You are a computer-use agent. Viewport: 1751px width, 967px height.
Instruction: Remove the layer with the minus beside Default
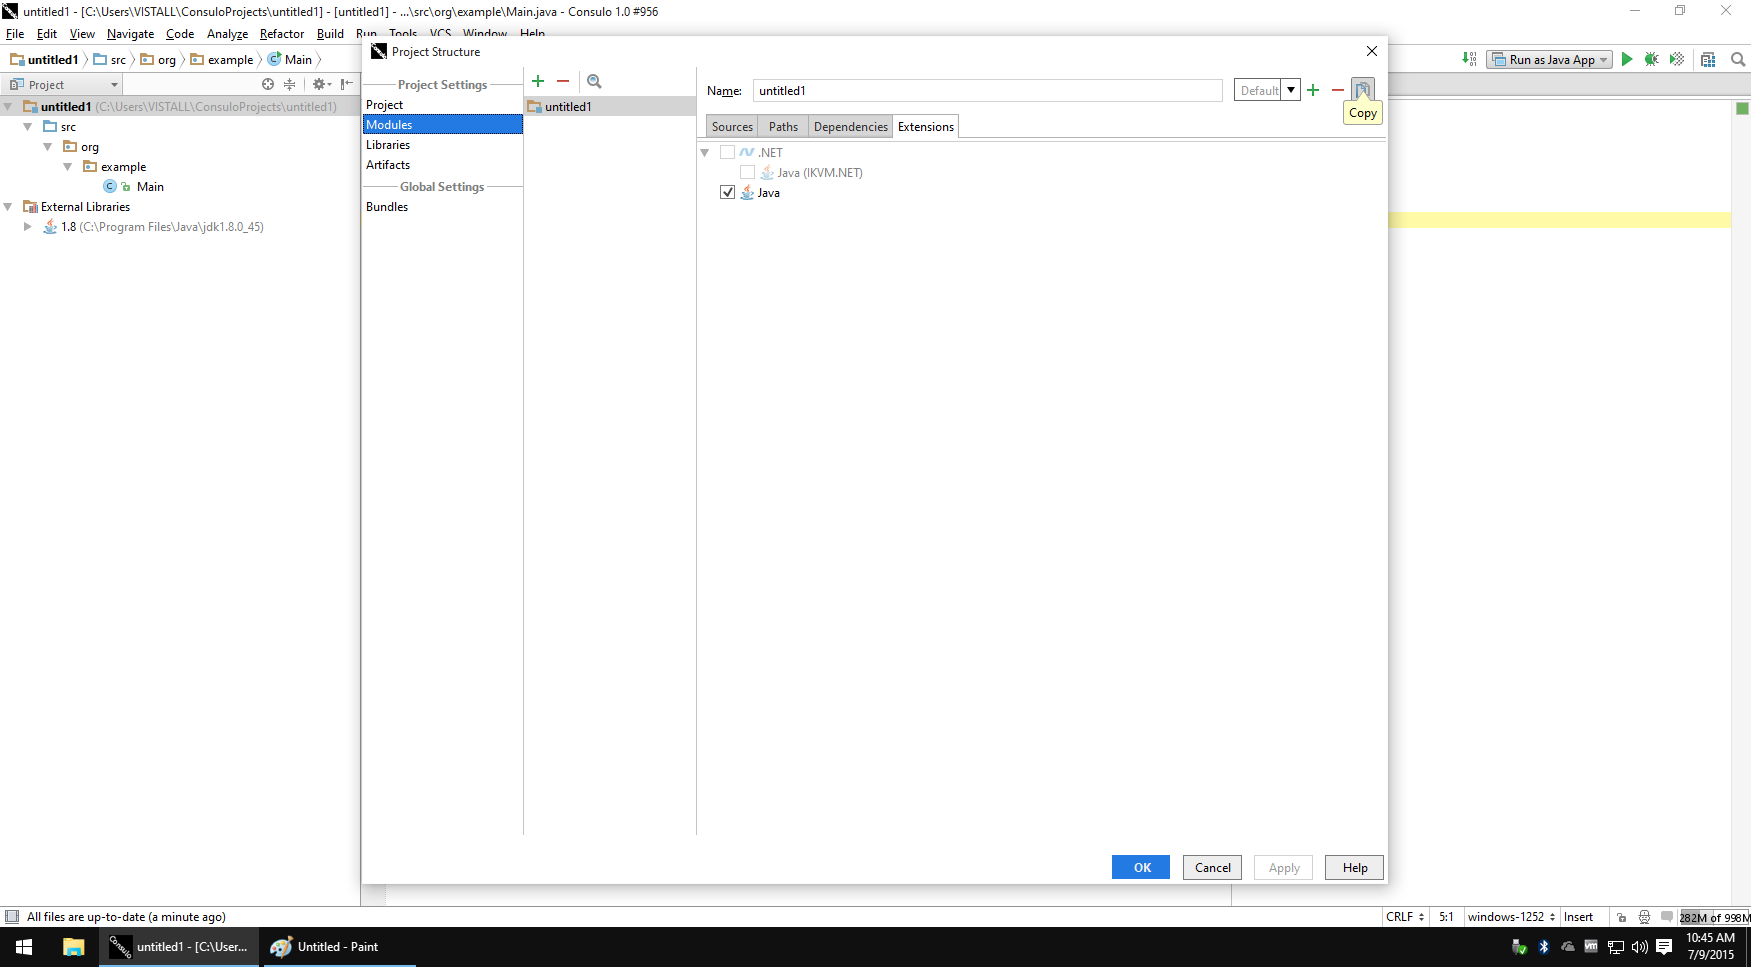[x=1338, y=90]
